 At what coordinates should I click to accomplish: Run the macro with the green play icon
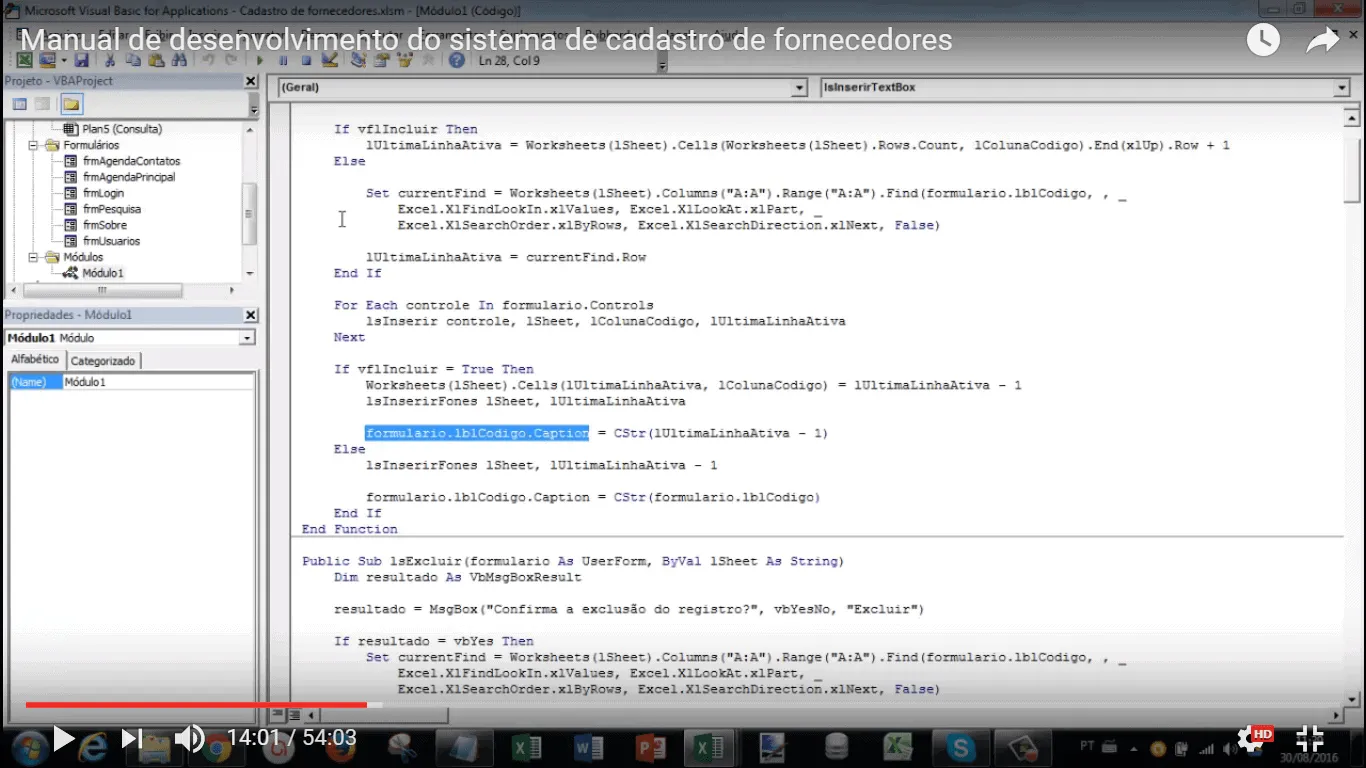pyautogui.click(x=260, y=61)
